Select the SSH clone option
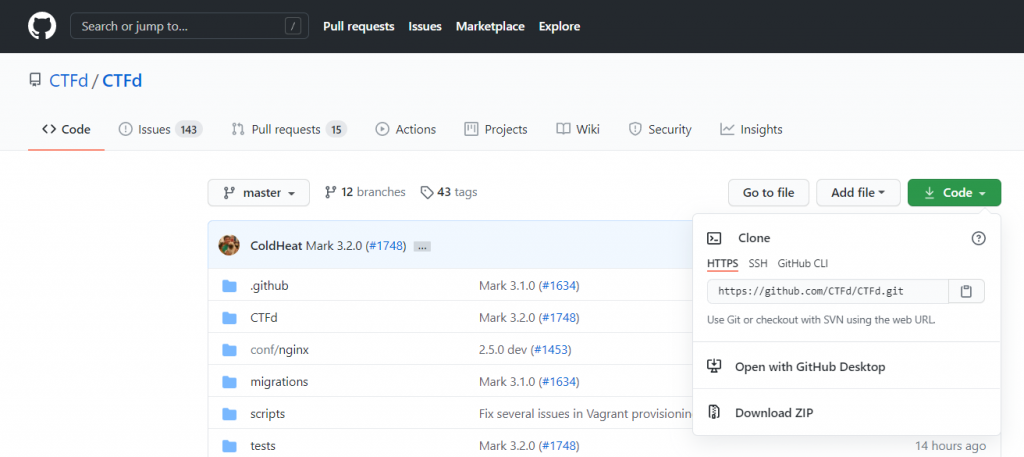 [x=758, y=263]
